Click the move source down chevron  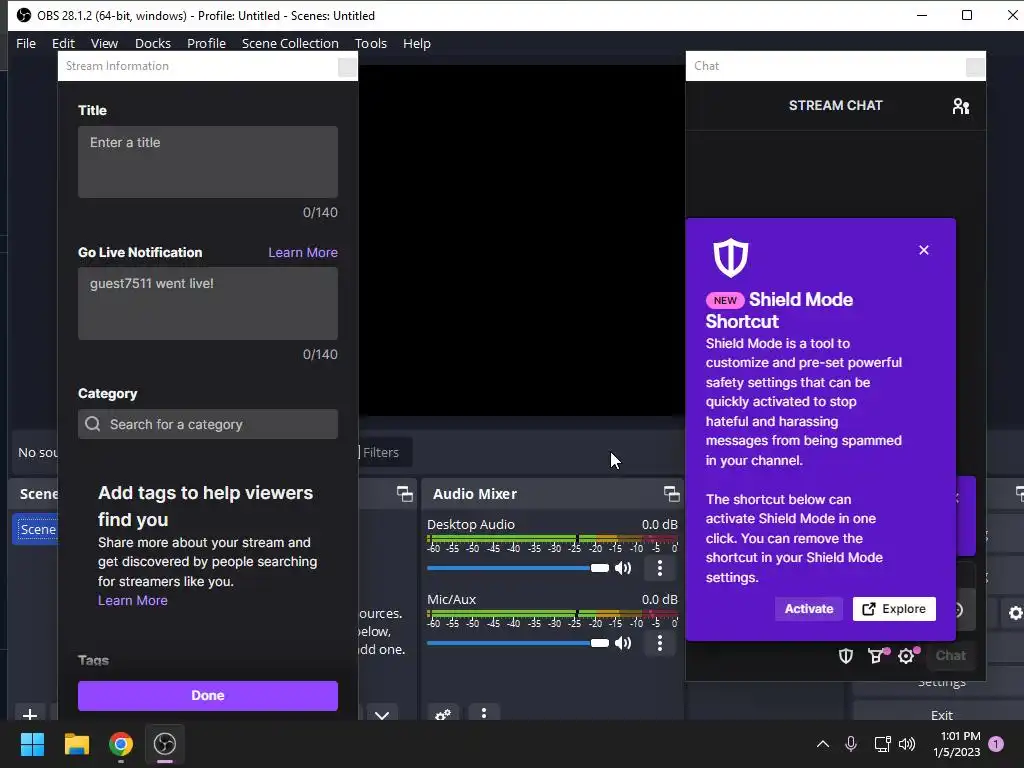click(382, 714)
